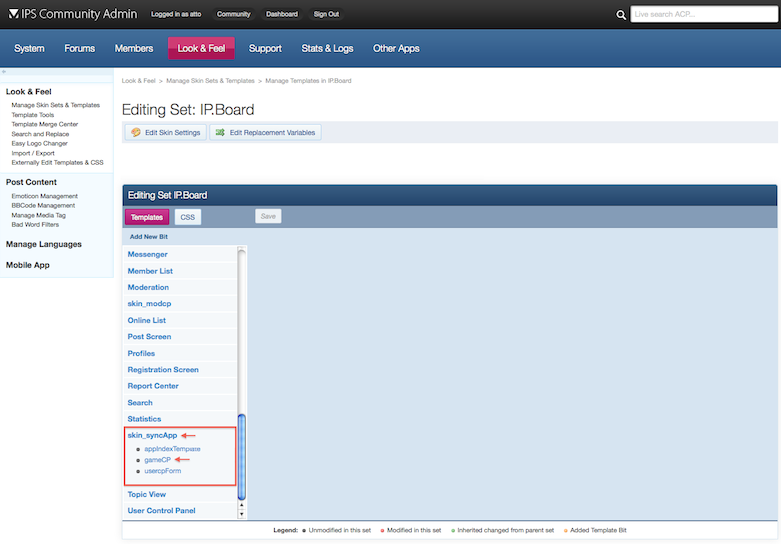Viewport: 781px width, 544px height.
Task: Collapse the skin_syncApp template group
Action: coord(152,435)
